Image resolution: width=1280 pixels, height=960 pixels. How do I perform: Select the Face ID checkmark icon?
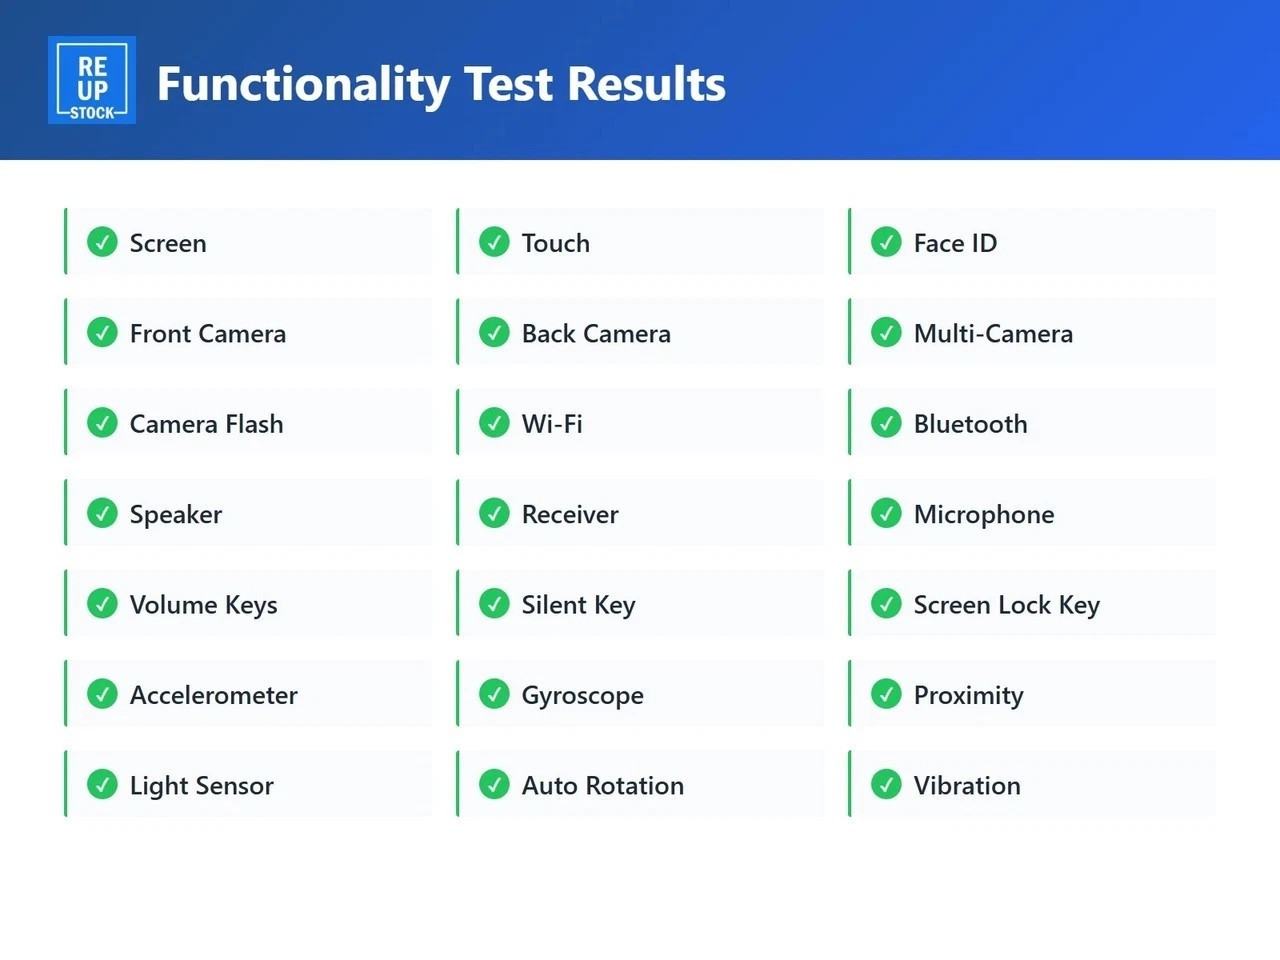[886, 242]
